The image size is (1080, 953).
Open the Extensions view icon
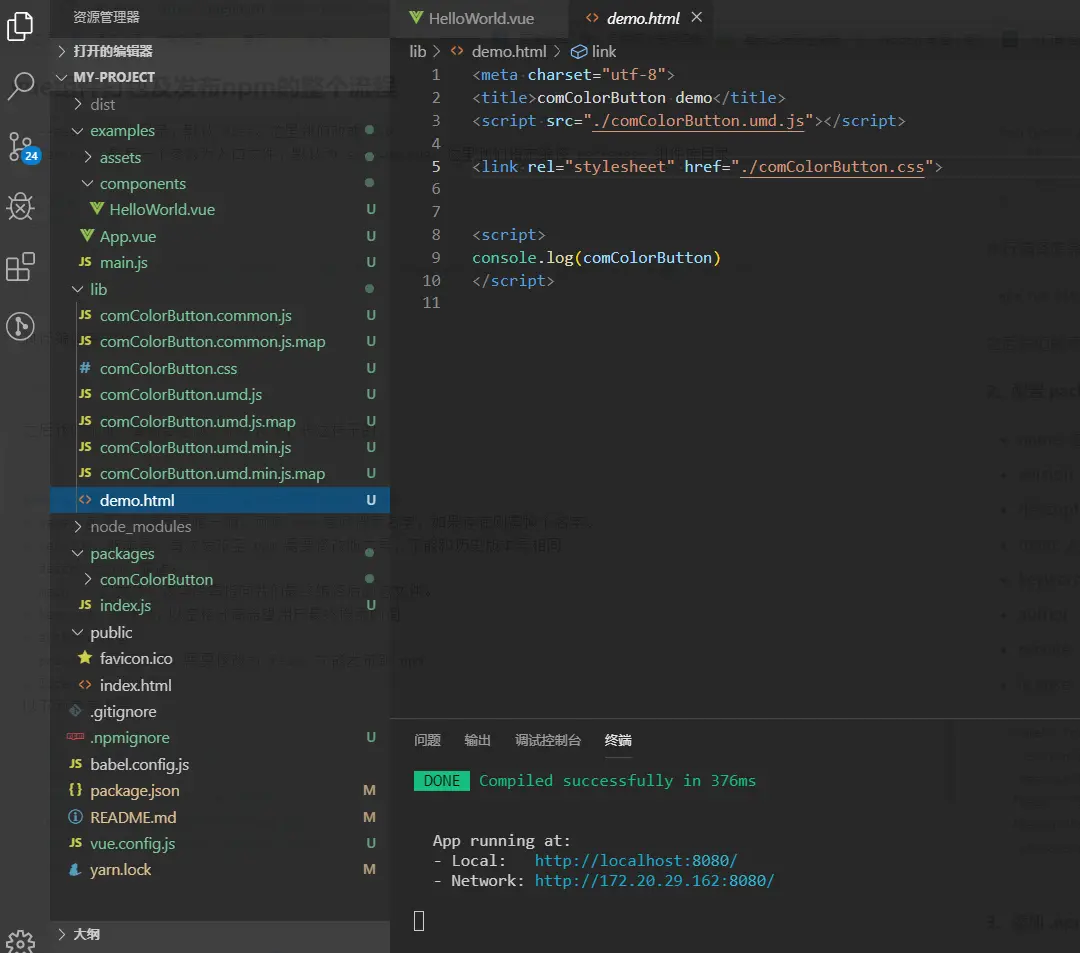click(20, 266)
